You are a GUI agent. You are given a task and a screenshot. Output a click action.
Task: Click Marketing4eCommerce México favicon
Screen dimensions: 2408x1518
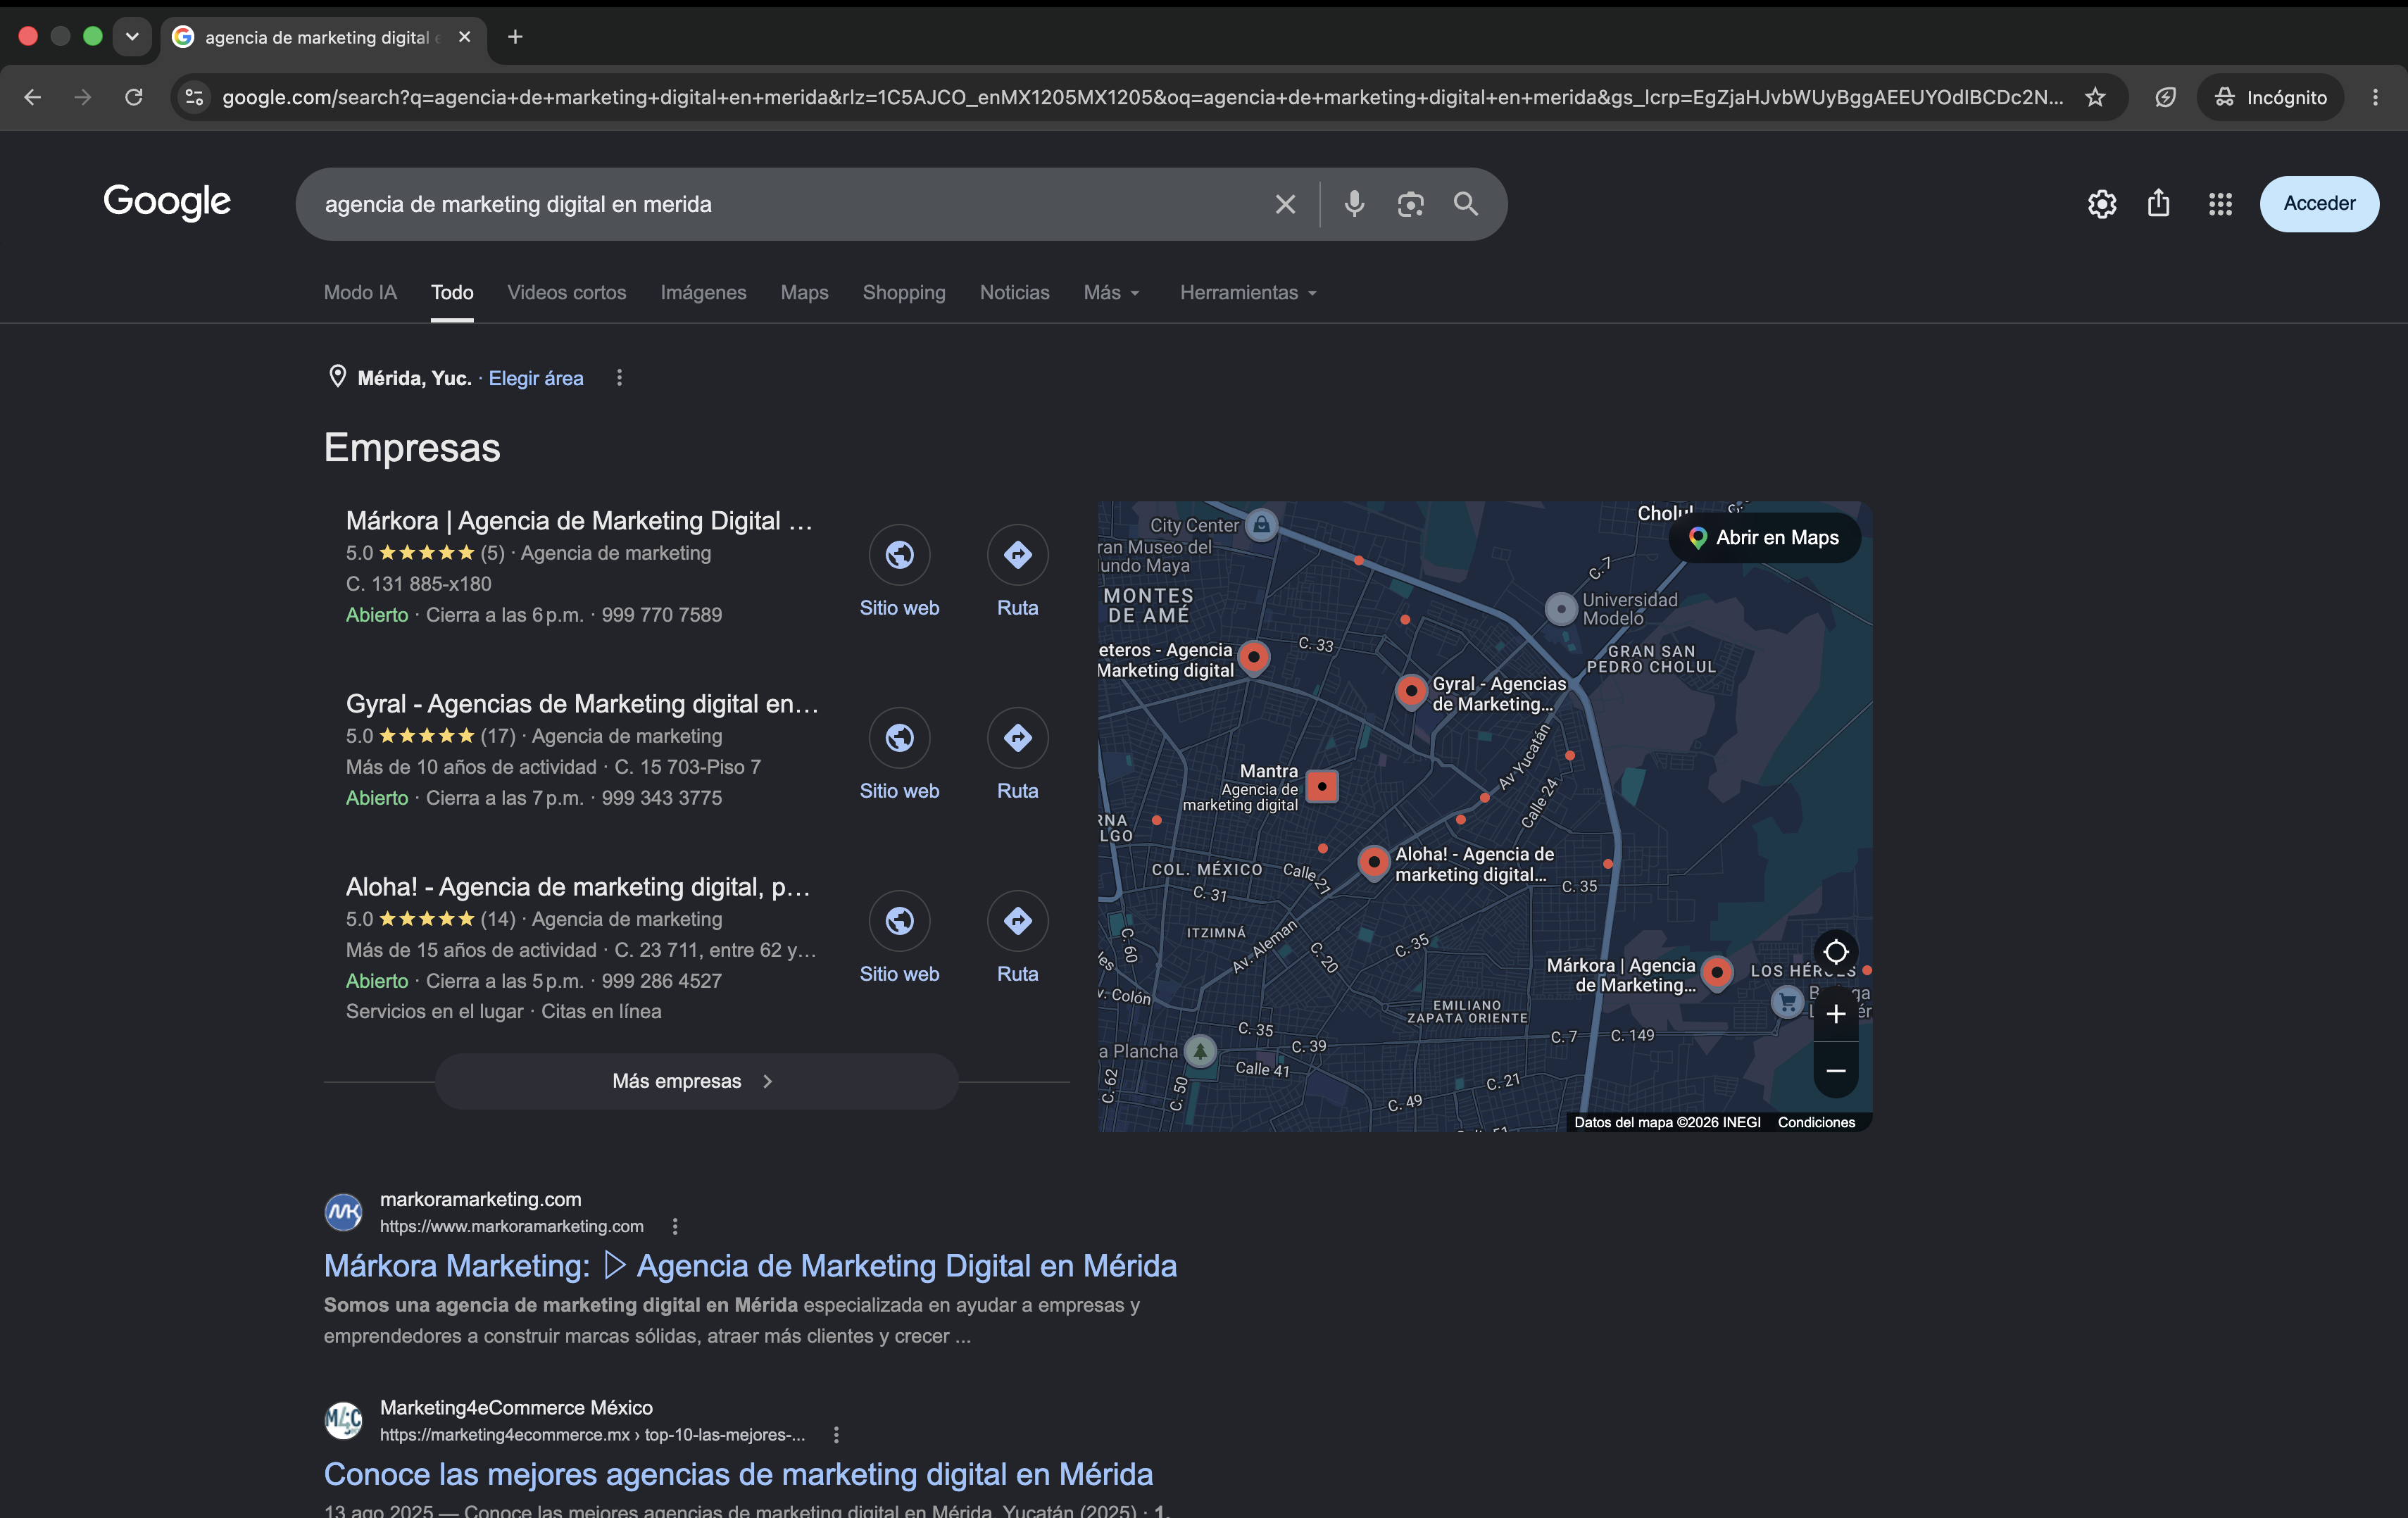(343, 1420)
